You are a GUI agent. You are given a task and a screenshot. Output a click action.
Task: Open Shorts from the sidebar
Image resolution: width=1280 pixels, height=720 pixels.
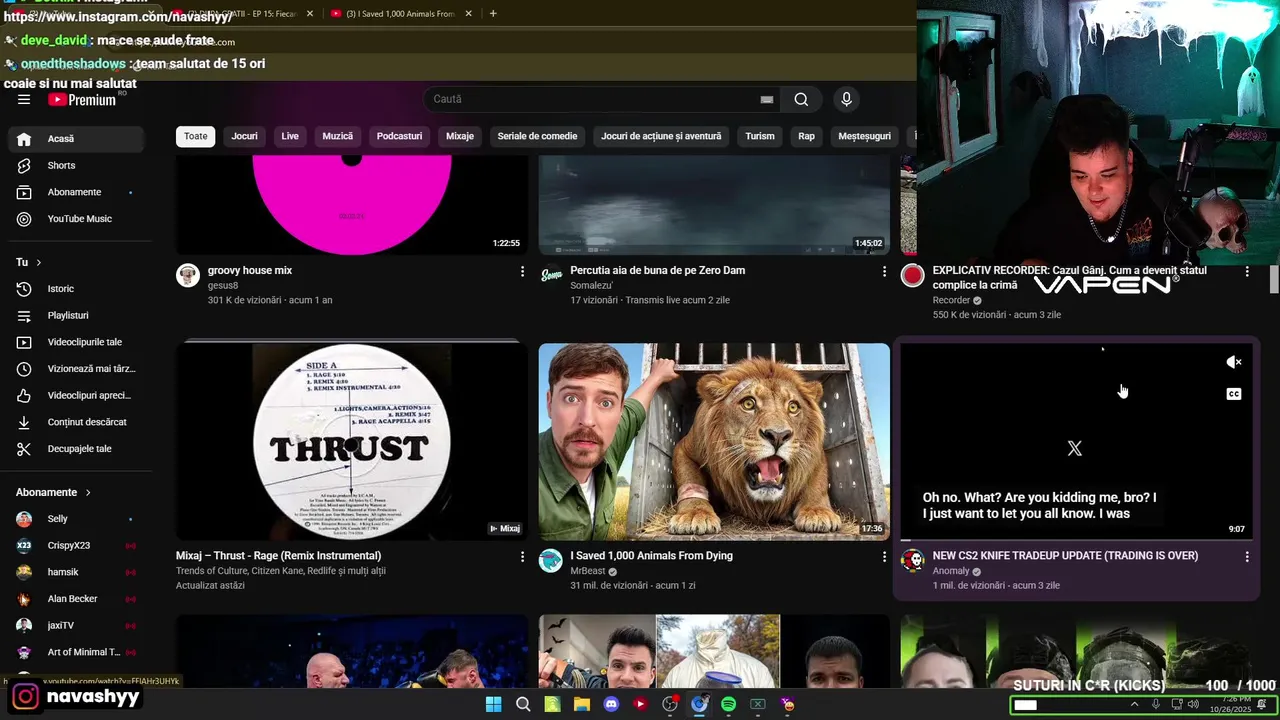tap(76, 165)
